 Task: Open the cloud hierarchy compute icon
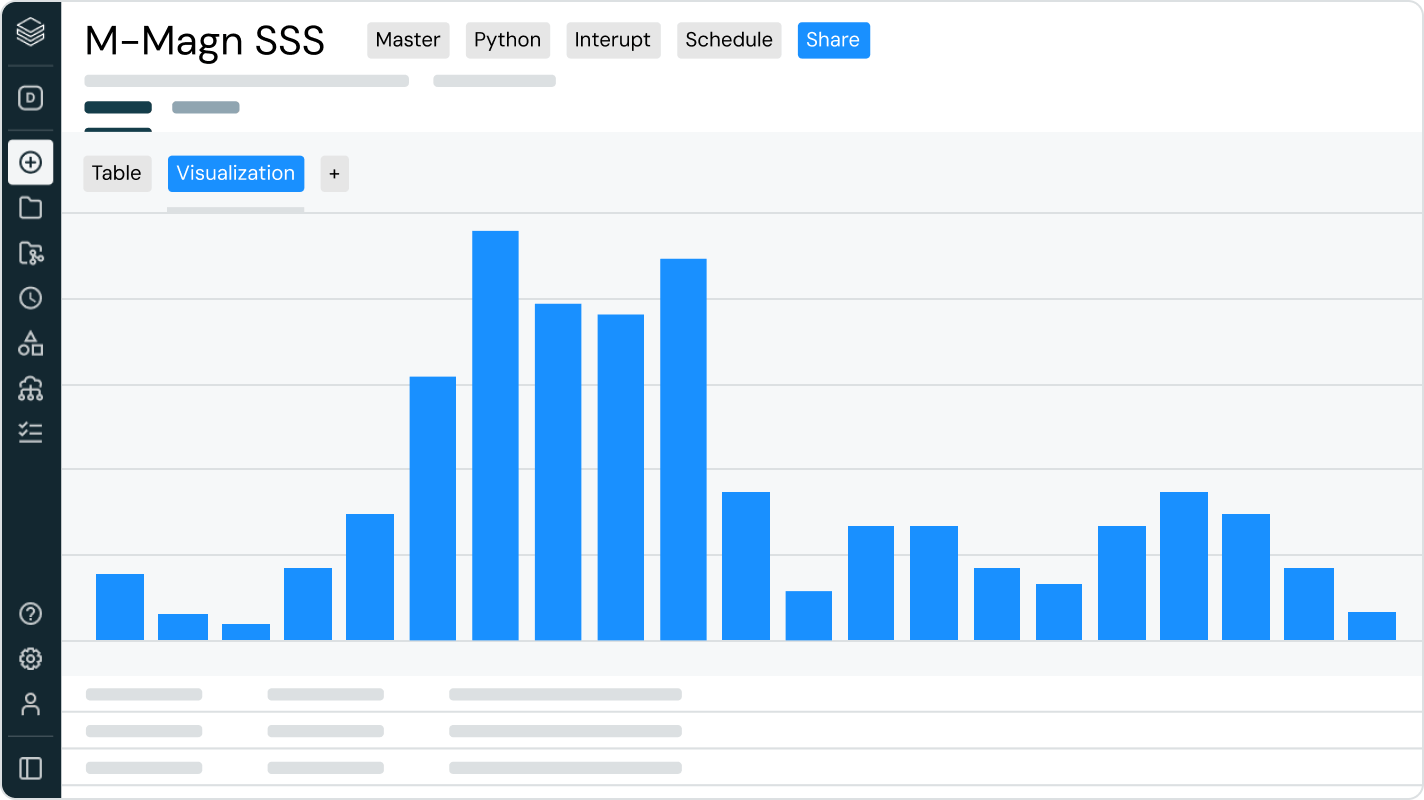31,389
